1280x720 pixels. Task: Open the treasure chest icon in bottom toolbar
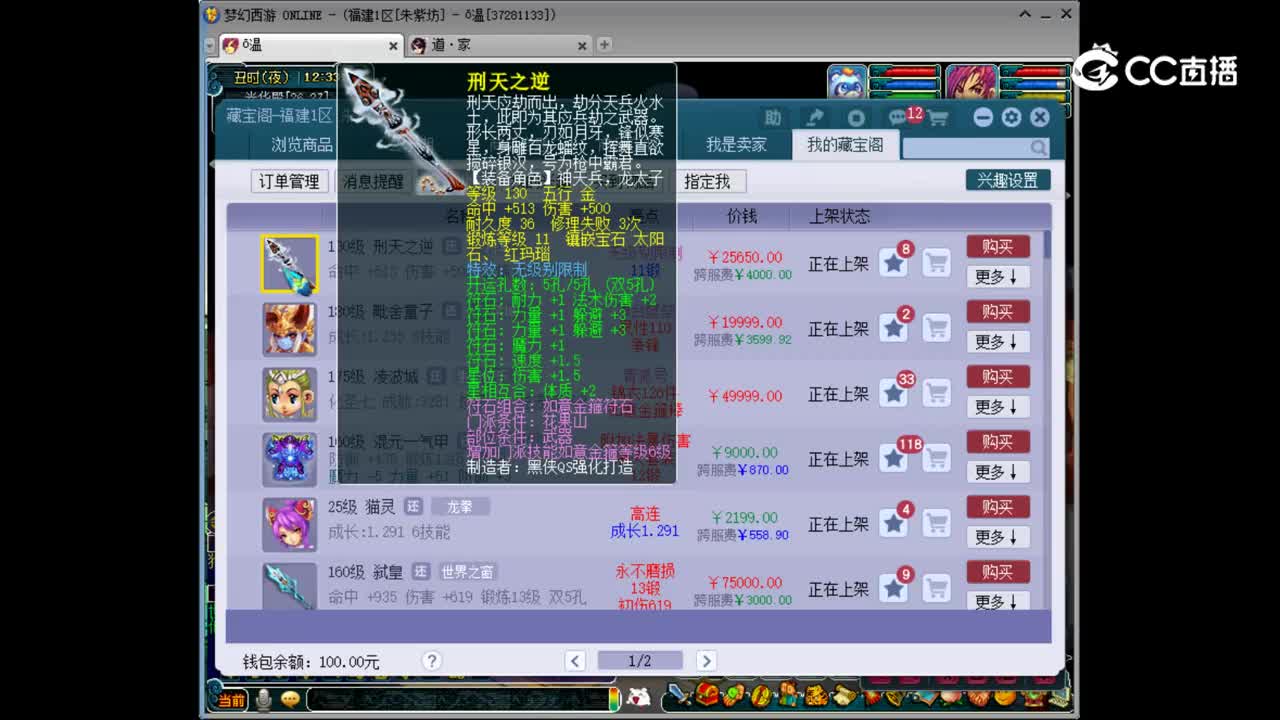707,694
